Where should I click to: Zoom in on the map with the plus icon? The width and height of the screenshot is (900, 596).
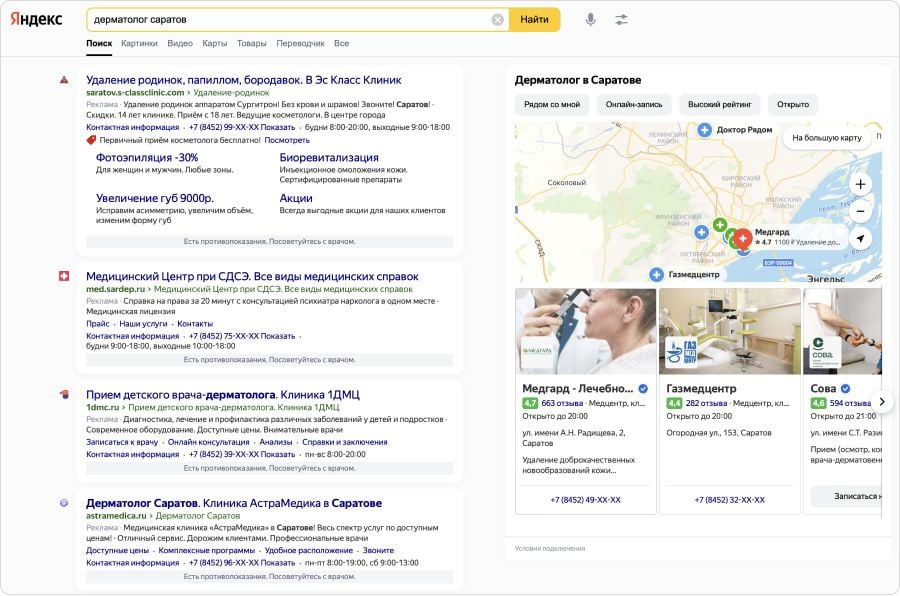click(x=859, y=186)
